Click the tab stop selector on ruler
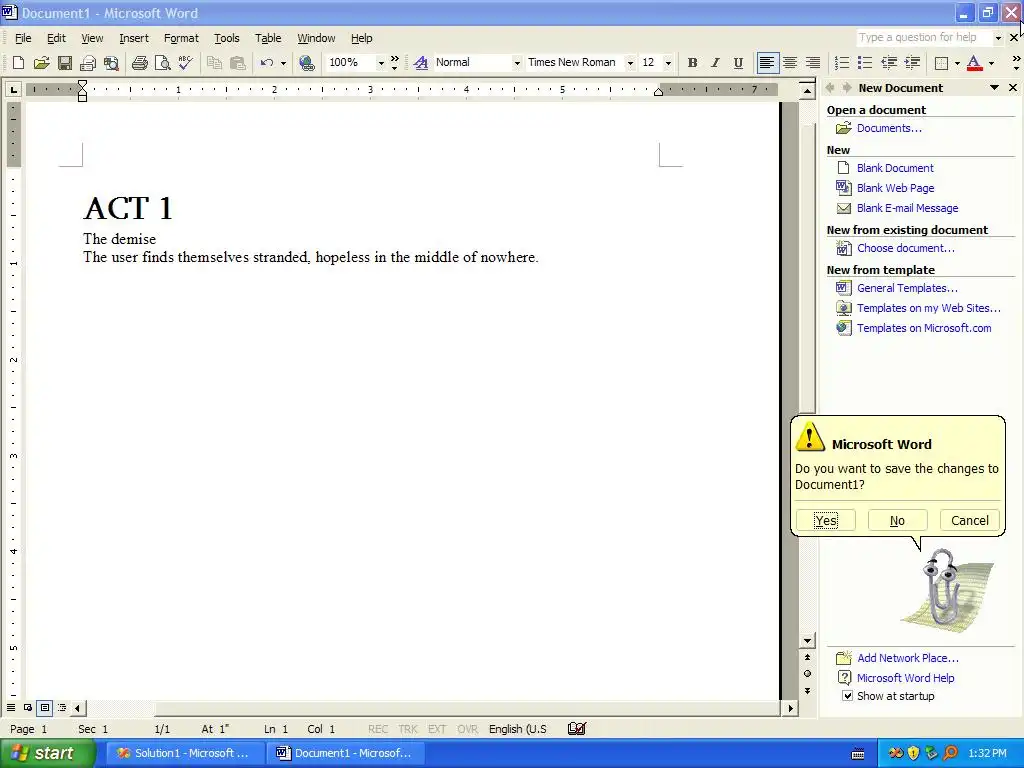Viewport: 1024px width, 768px height. tap(13, 89)
